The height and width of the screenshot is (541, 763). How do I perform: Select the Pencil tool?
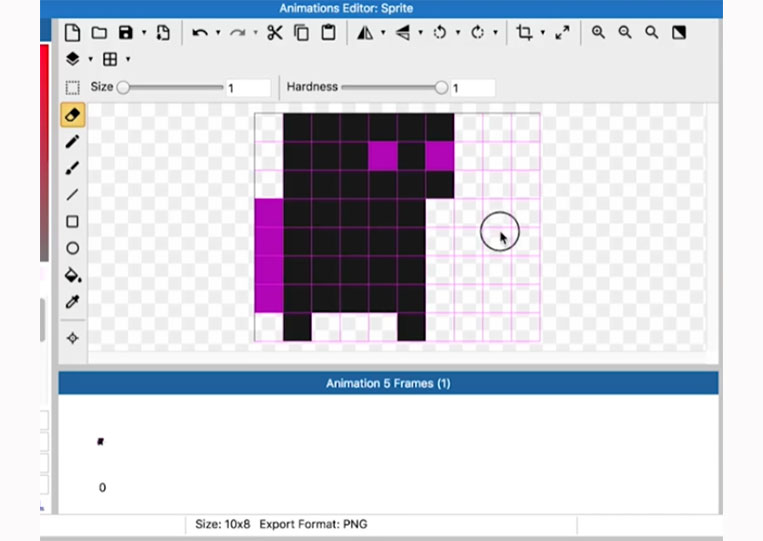73,142
